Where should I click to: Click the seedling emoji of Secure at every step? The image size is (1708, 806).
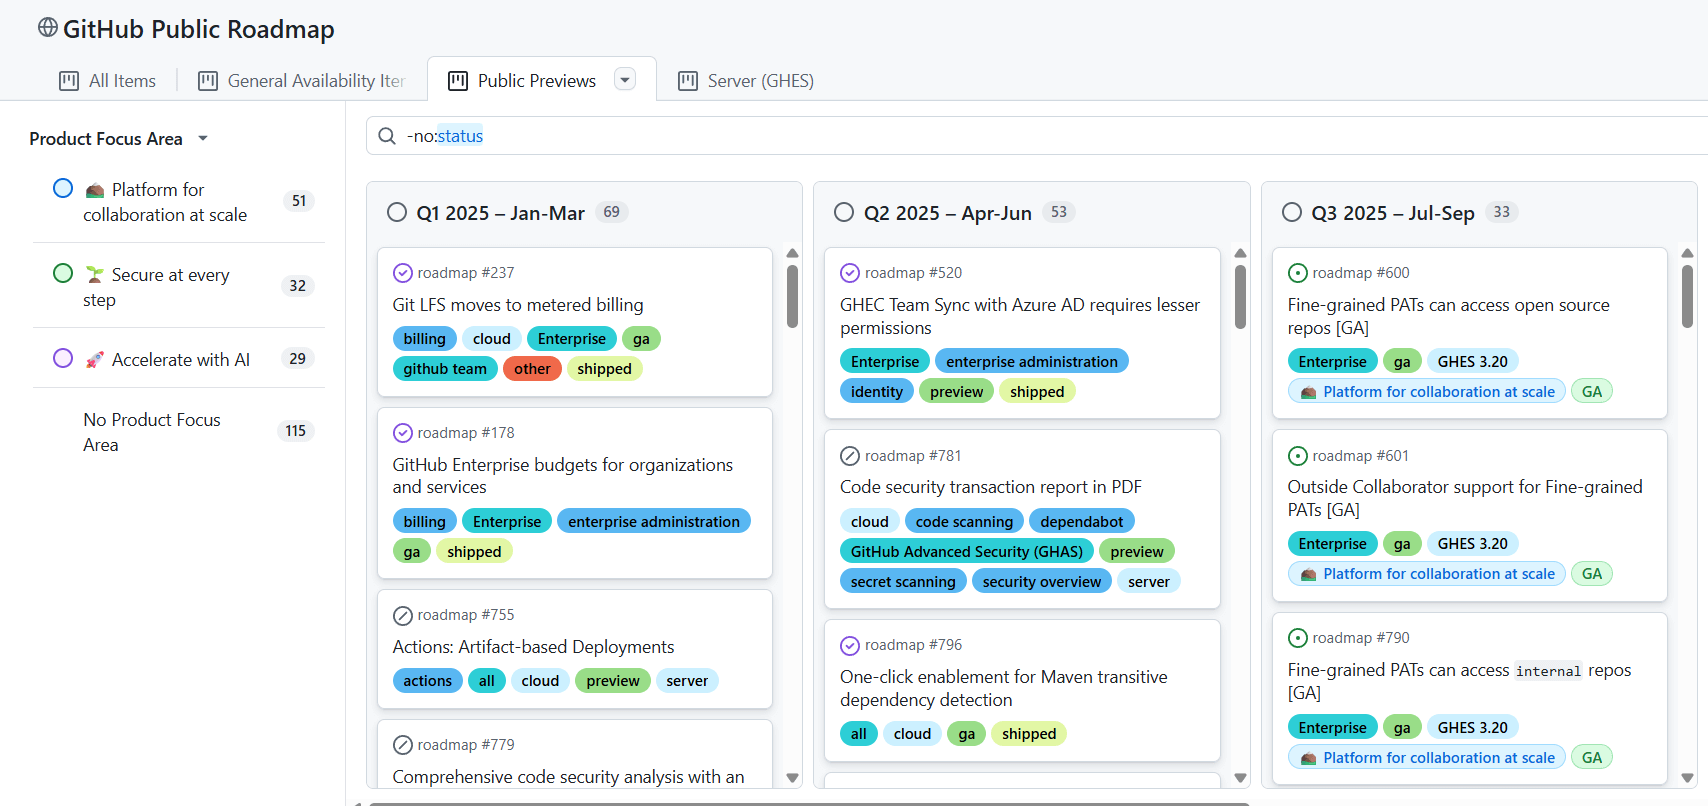95,275
